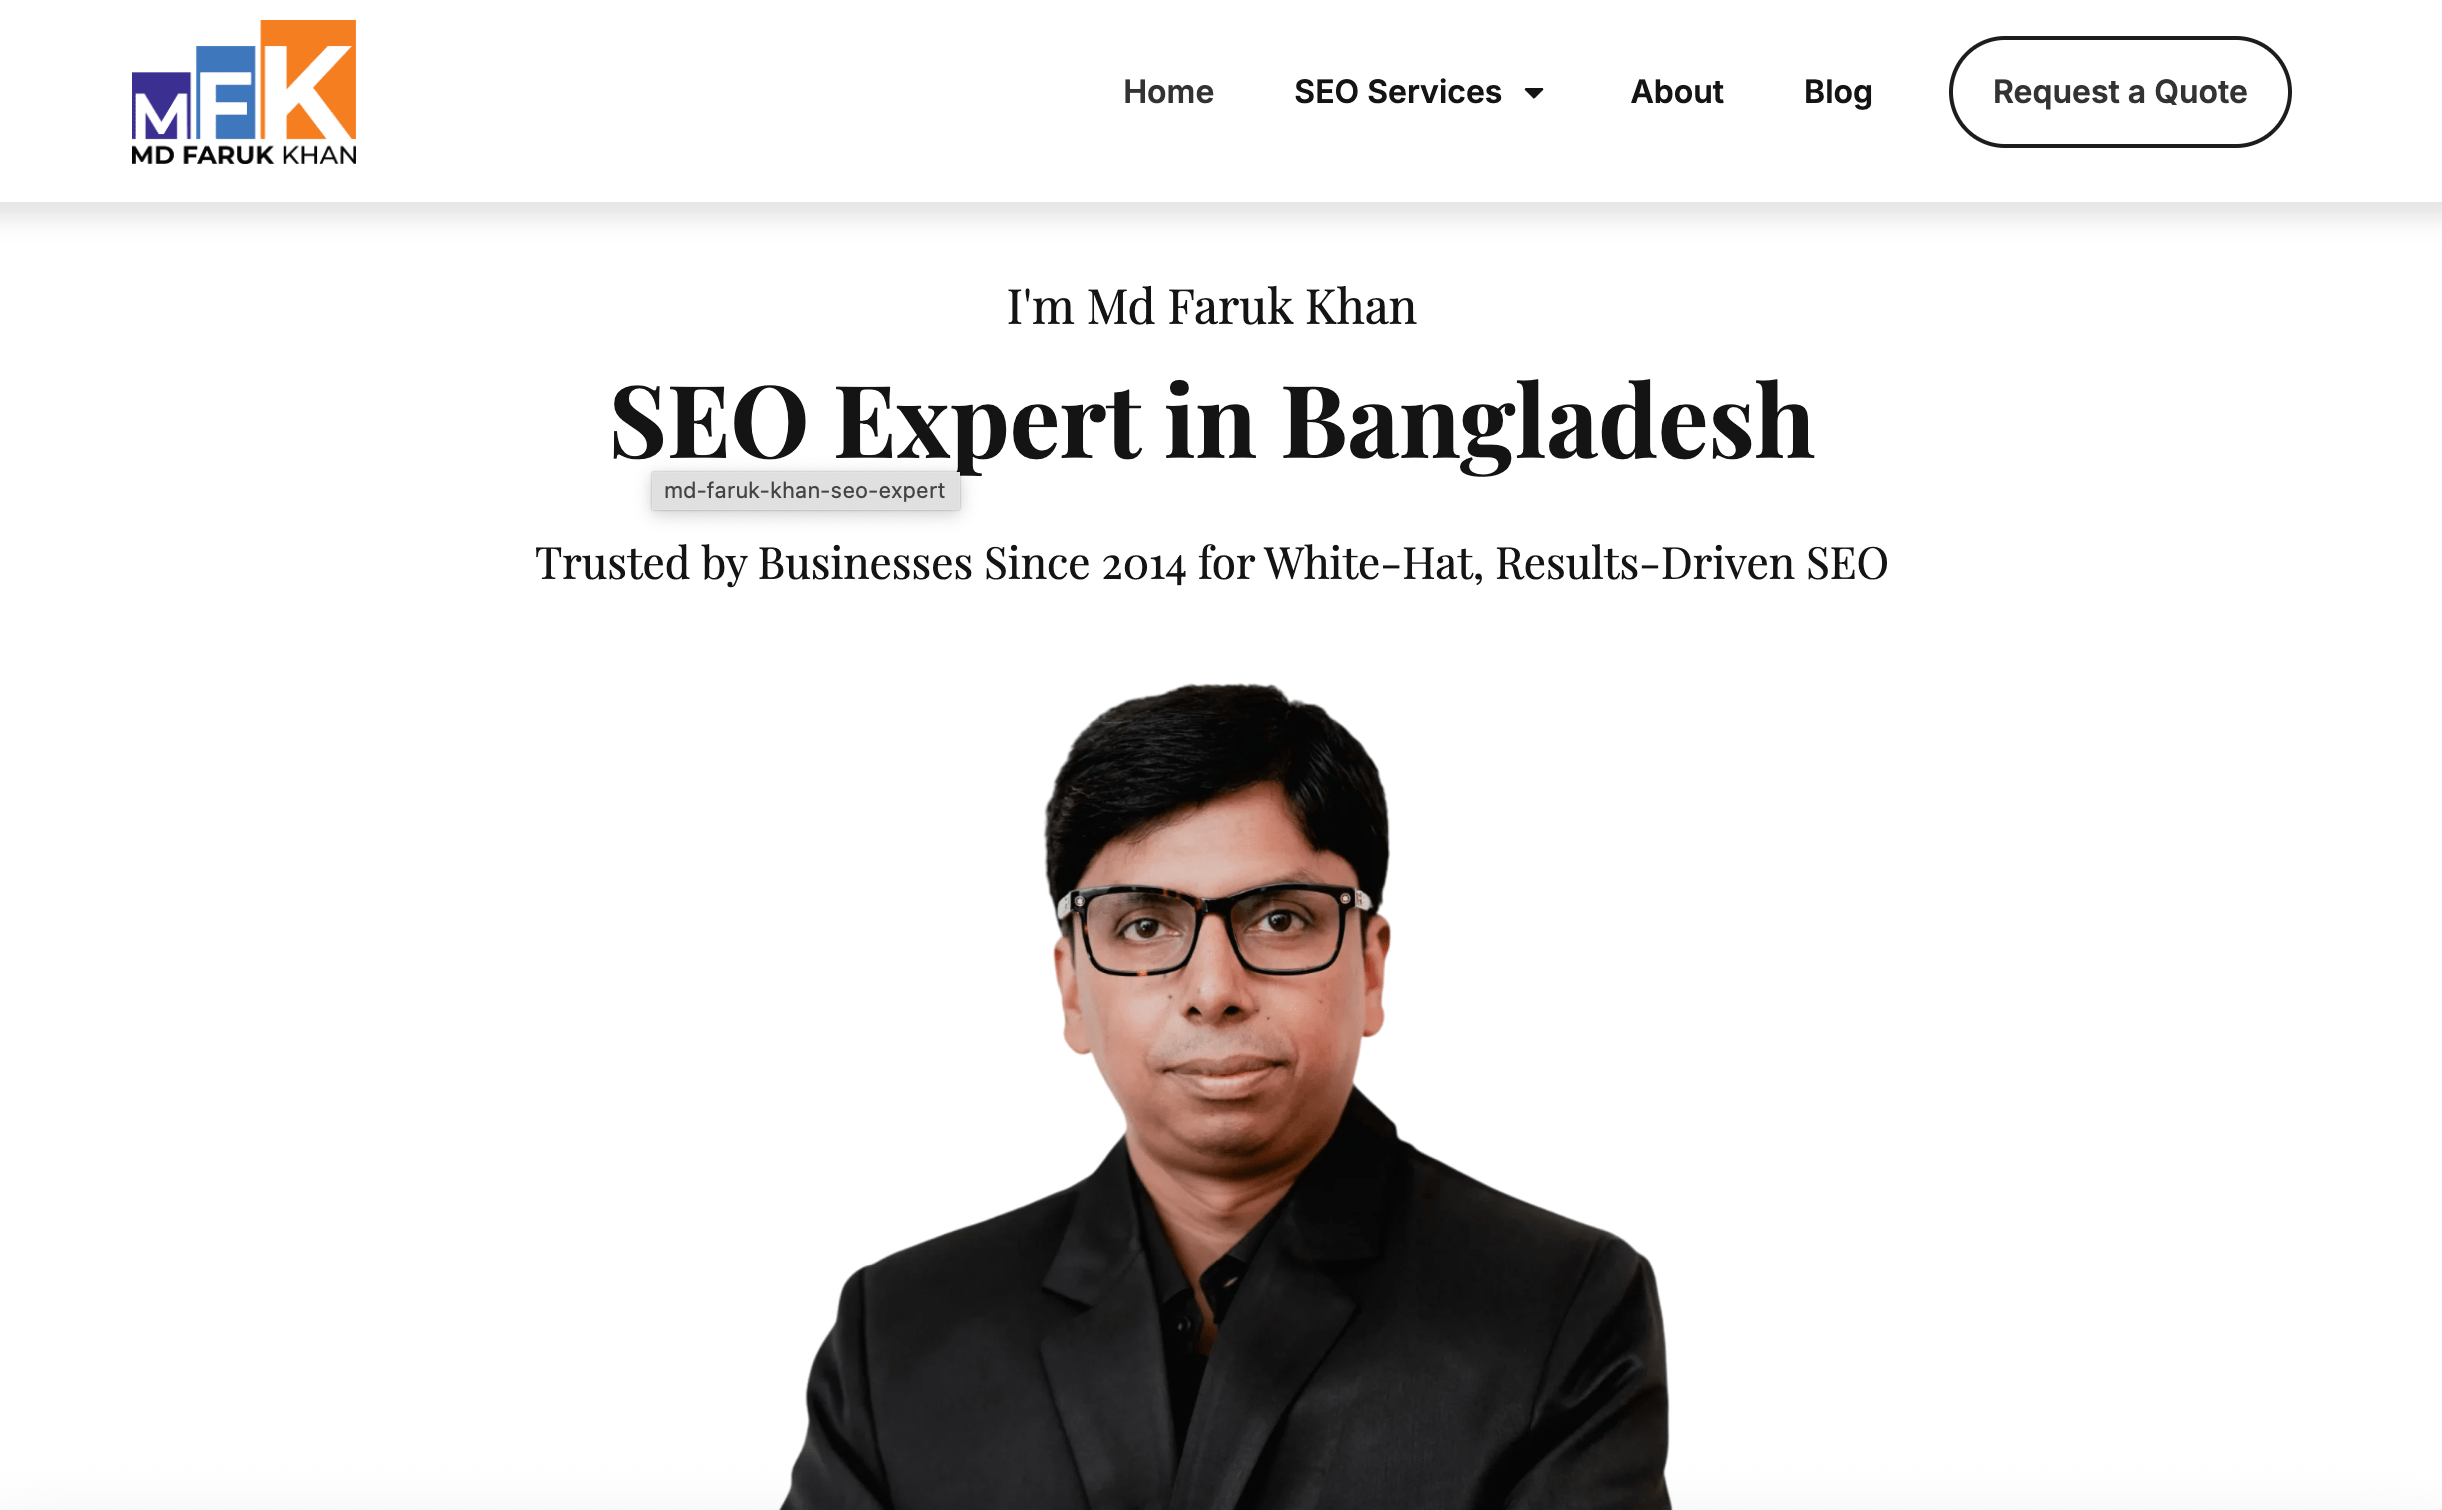Viewport: 2442px width, 1510px height.
Task: Go to the Home page
Action: [1168, 92]
